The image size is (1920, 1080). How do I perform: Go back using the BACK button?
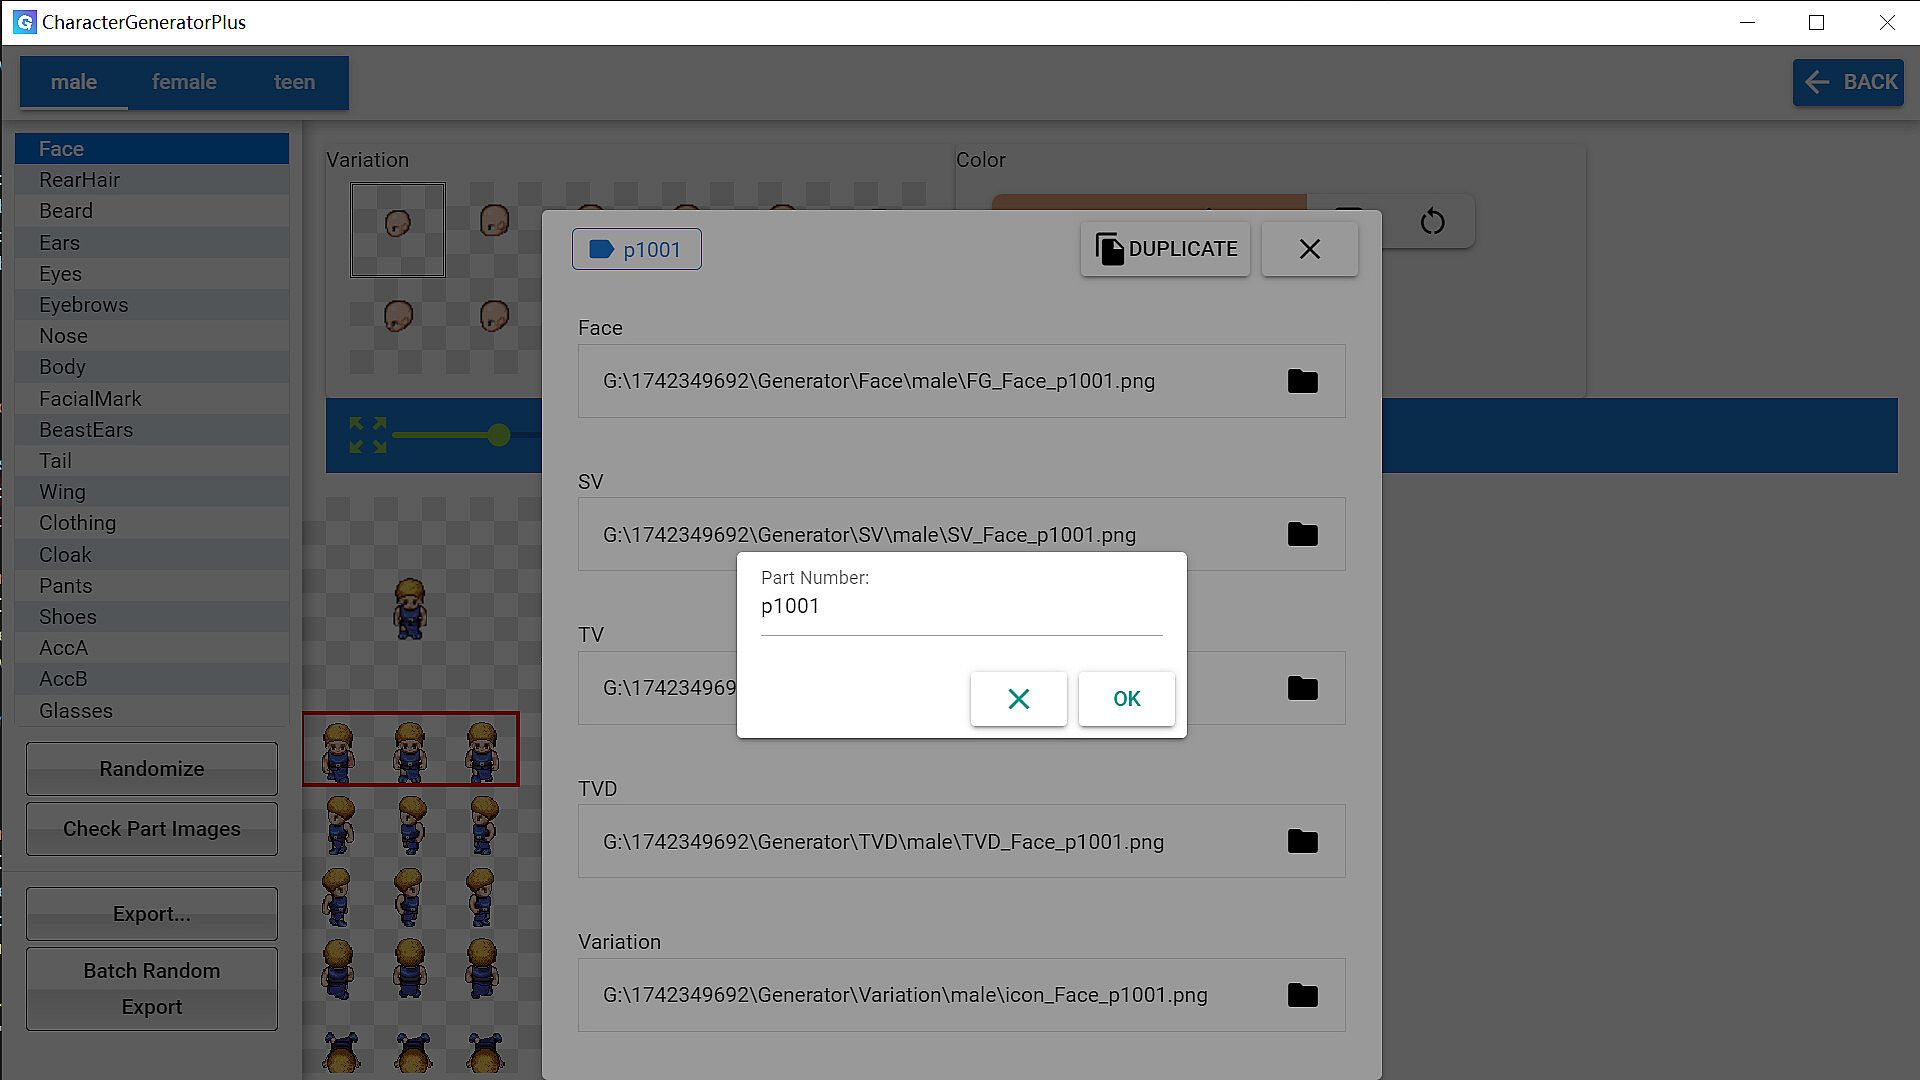pos(1847,82)
